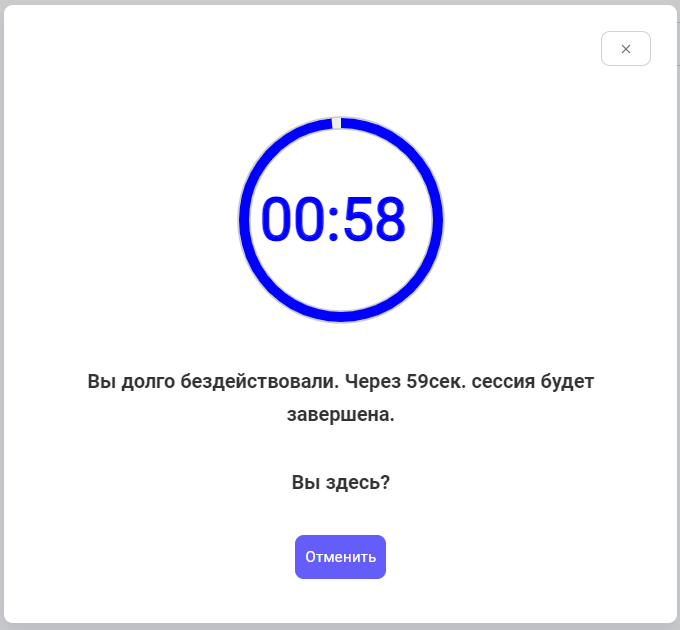
Task: Click the word "Вы" before "долго"
Action: (x=101, y=381)
